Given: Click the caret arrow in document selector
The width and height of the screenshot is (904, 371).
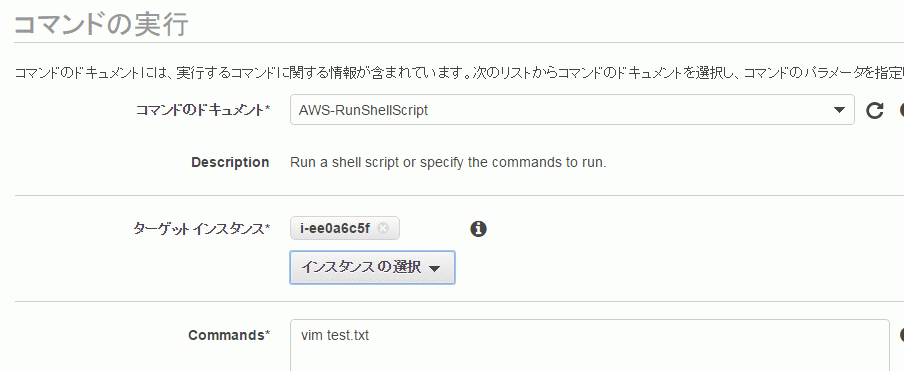Looking at the screenshot, I should (839, 110).
